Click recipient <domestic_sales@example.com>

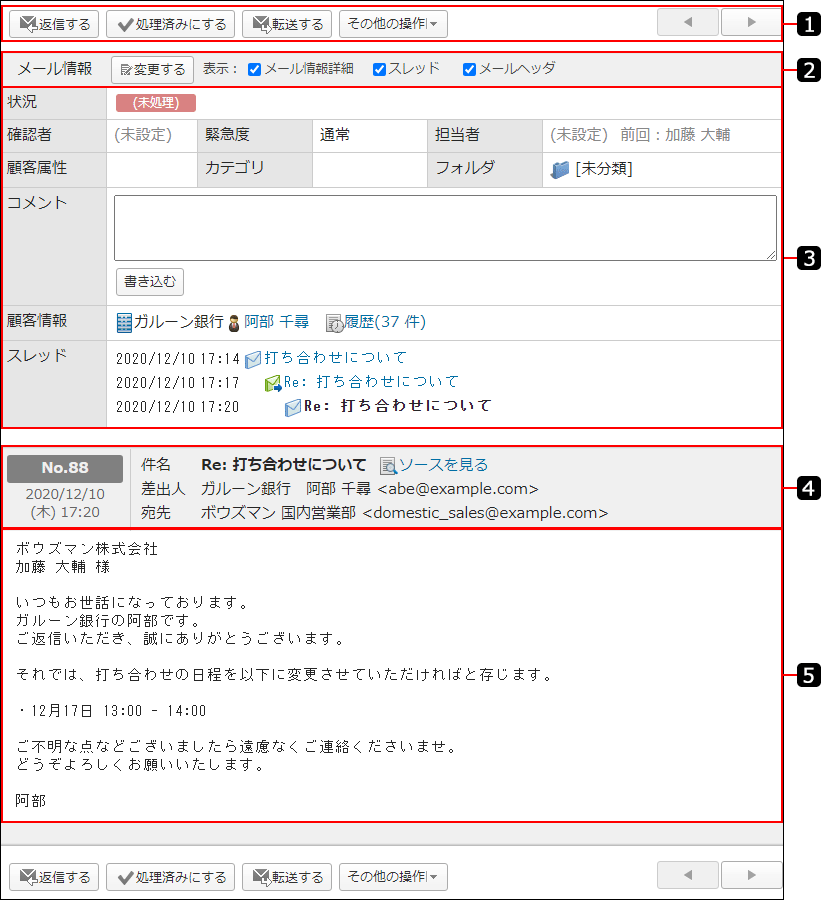click(485, 513)
